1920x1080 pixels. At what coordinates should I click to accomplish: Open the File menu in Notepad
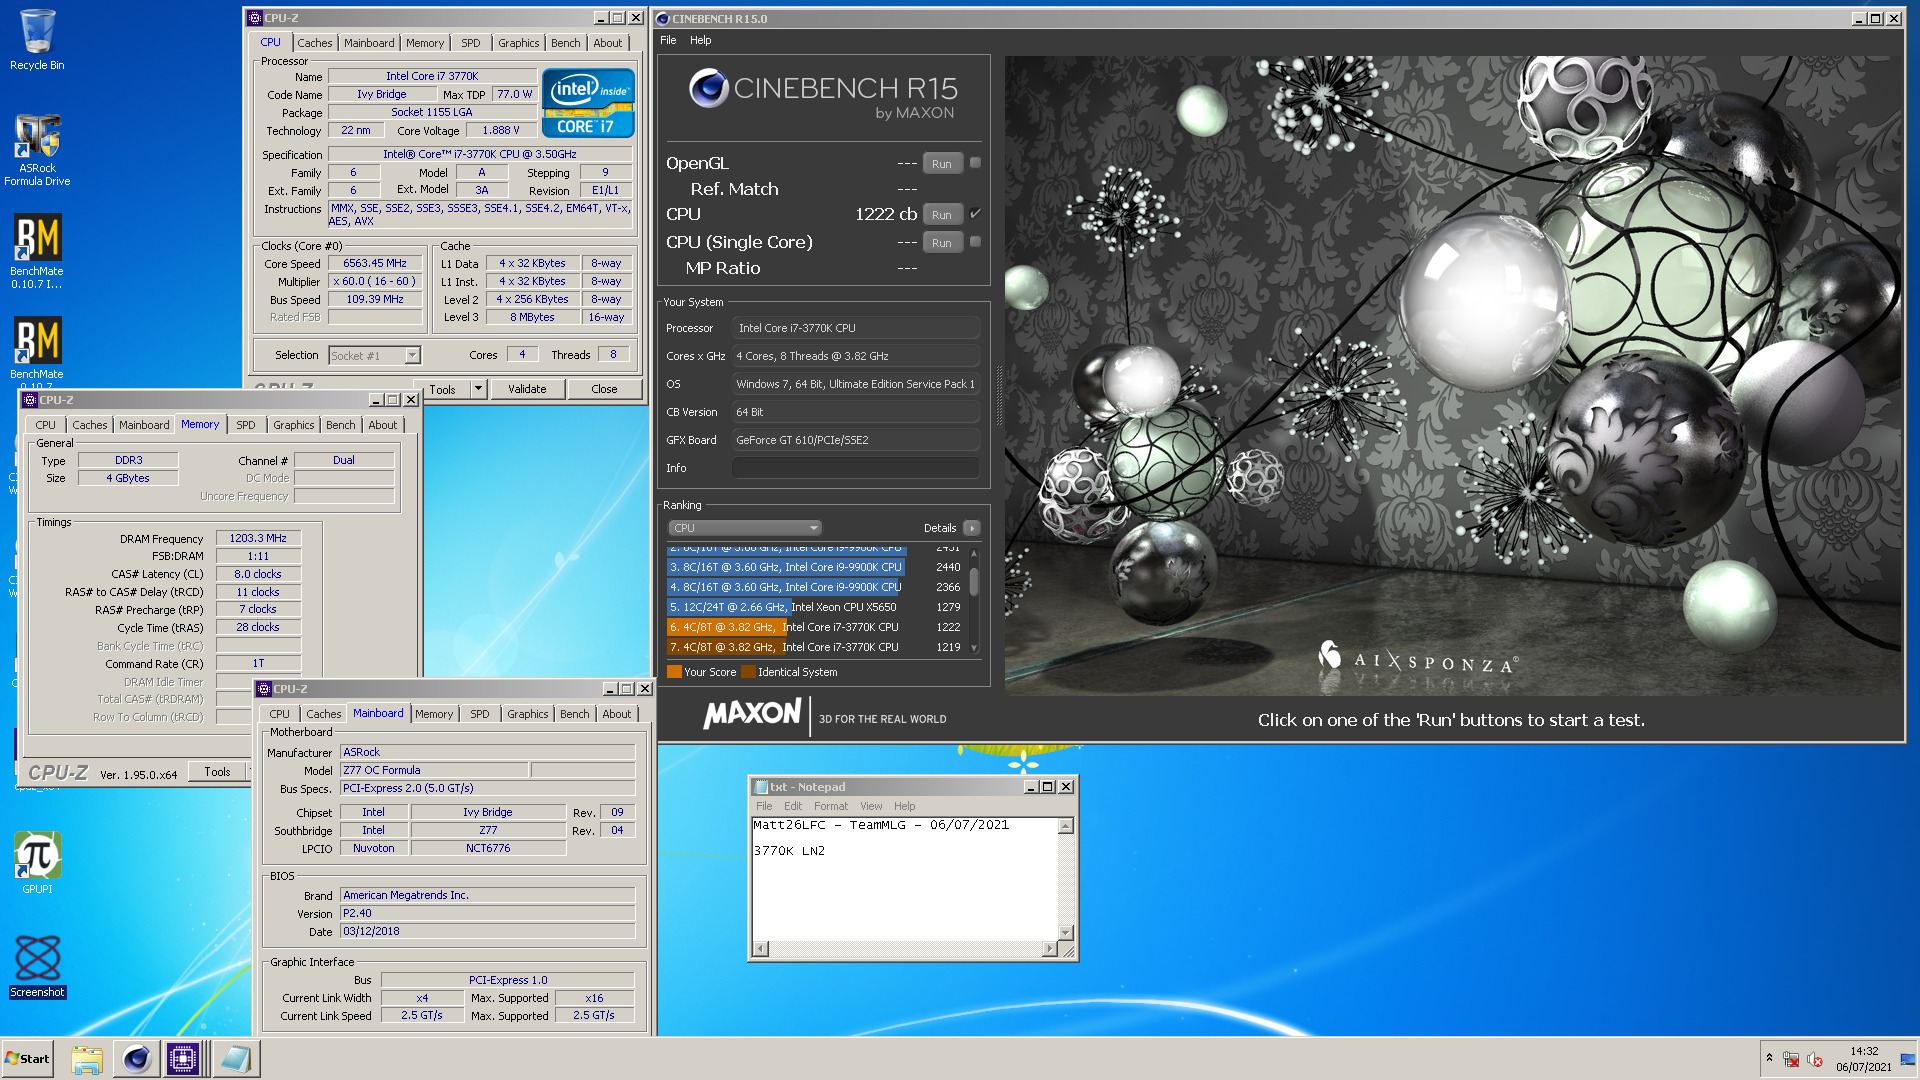[764, 806]
